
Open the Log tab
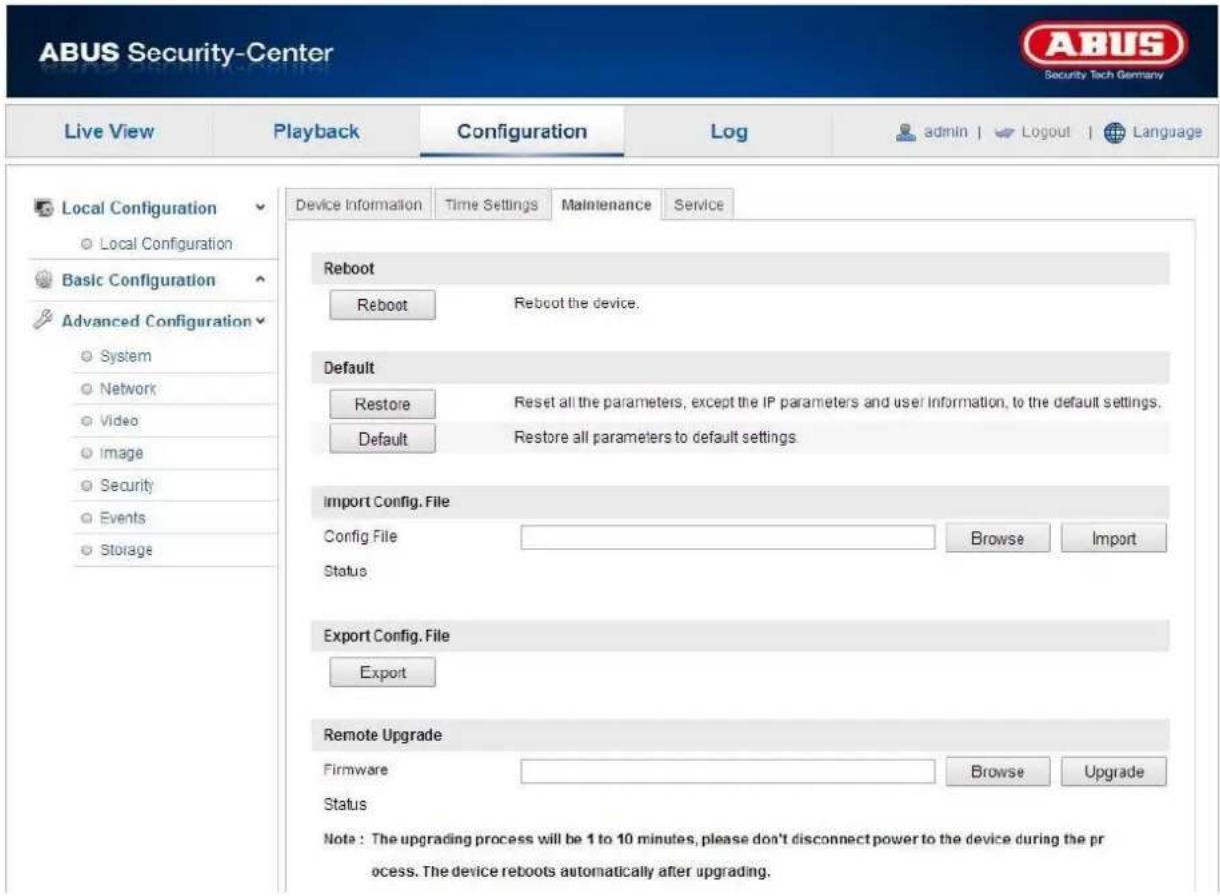(x=728, y=131)
